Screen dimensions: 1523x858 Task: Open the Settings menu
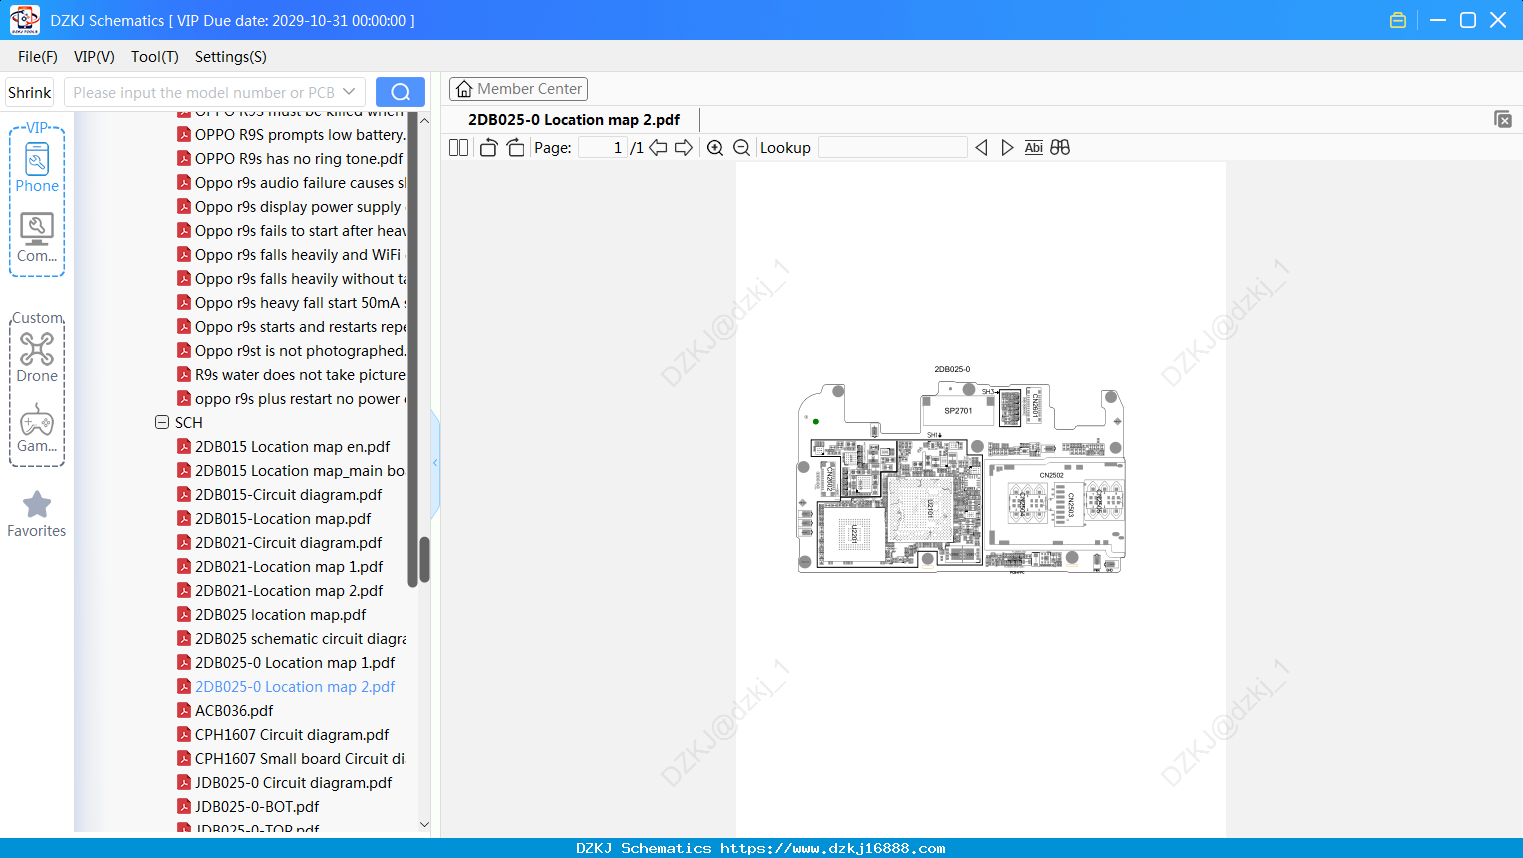pos(231,57)
